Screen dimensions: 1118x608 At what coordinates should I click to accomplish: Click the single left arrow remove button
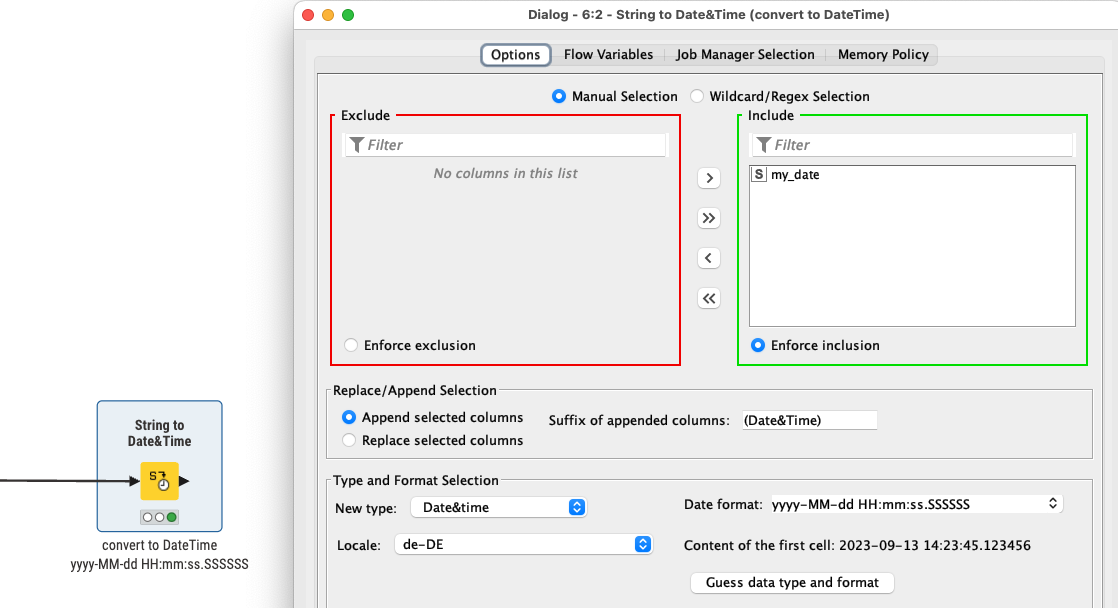(709, 258)
